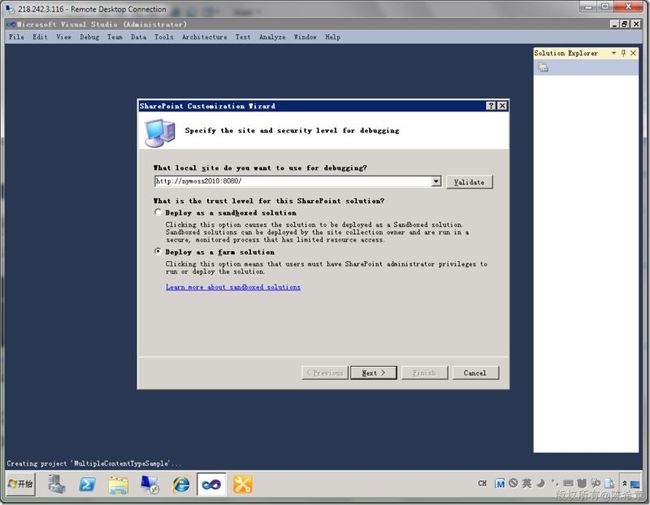Open the Architecture menu
650x505 pixels.
pyautogui.click(x=204, y=37)
